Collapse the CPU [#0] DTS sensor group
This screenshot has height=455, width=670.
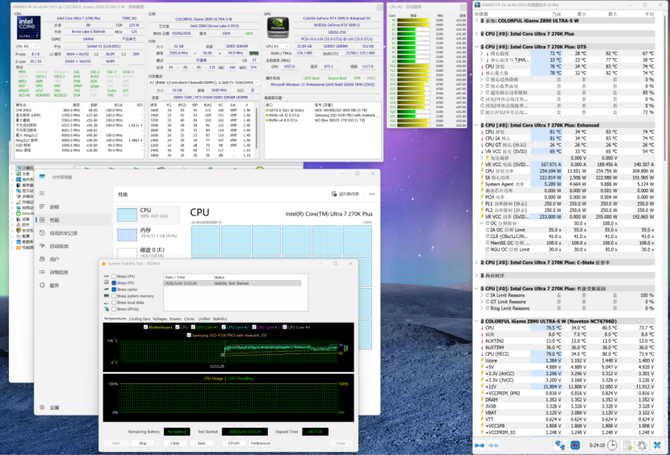pyautogui.click(x=478, y=47)
